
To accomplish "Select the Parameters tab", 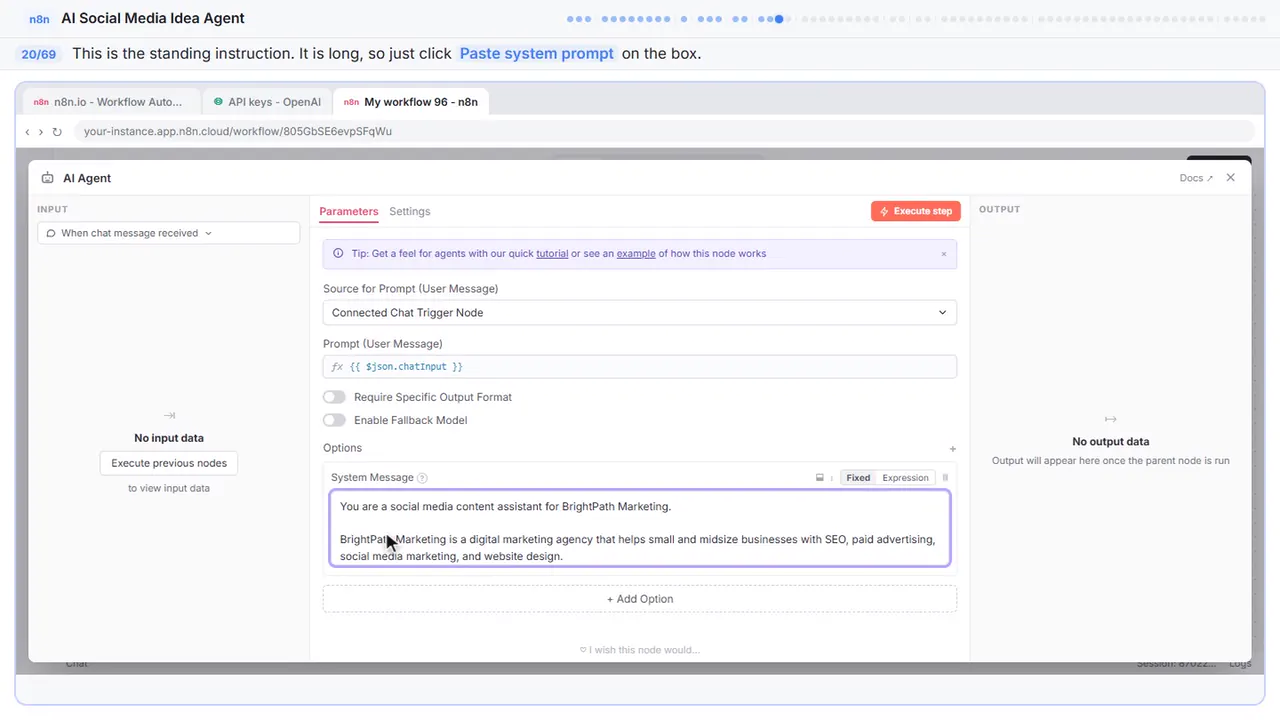I will (349, 212).
